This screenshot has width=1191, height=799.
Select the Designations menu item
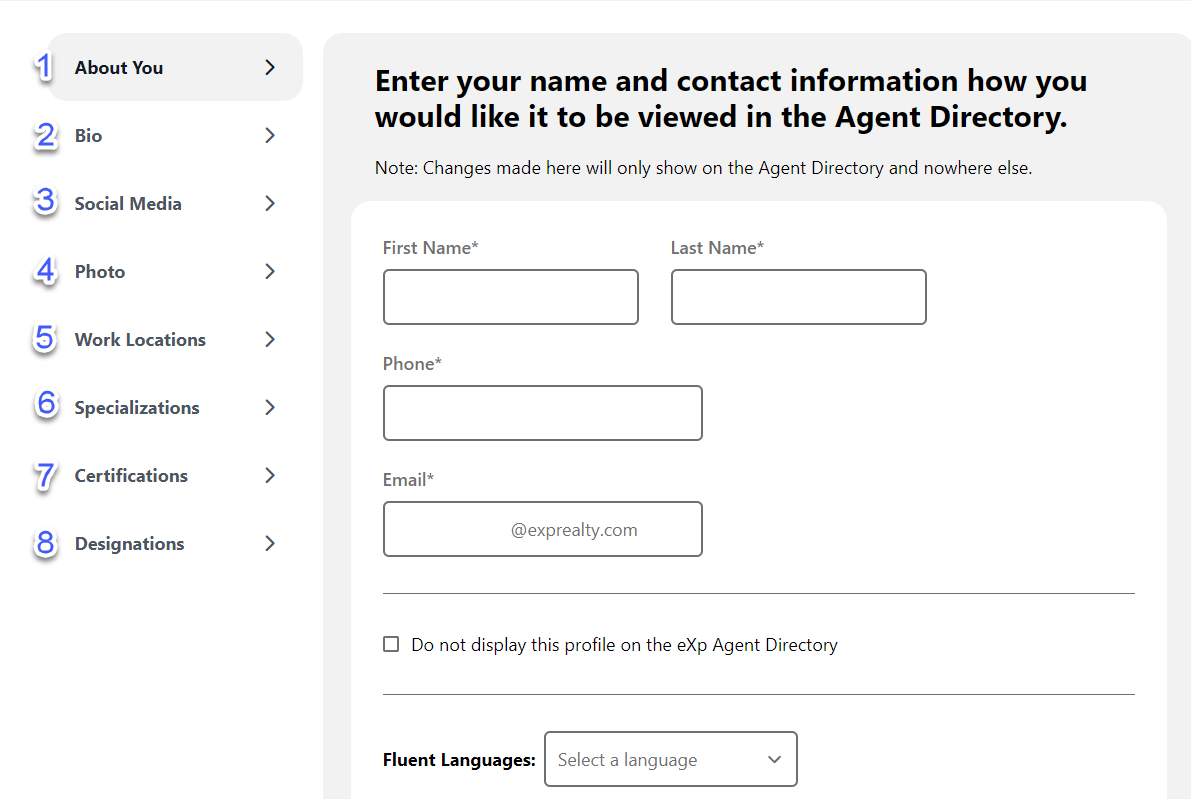point(130,544)
